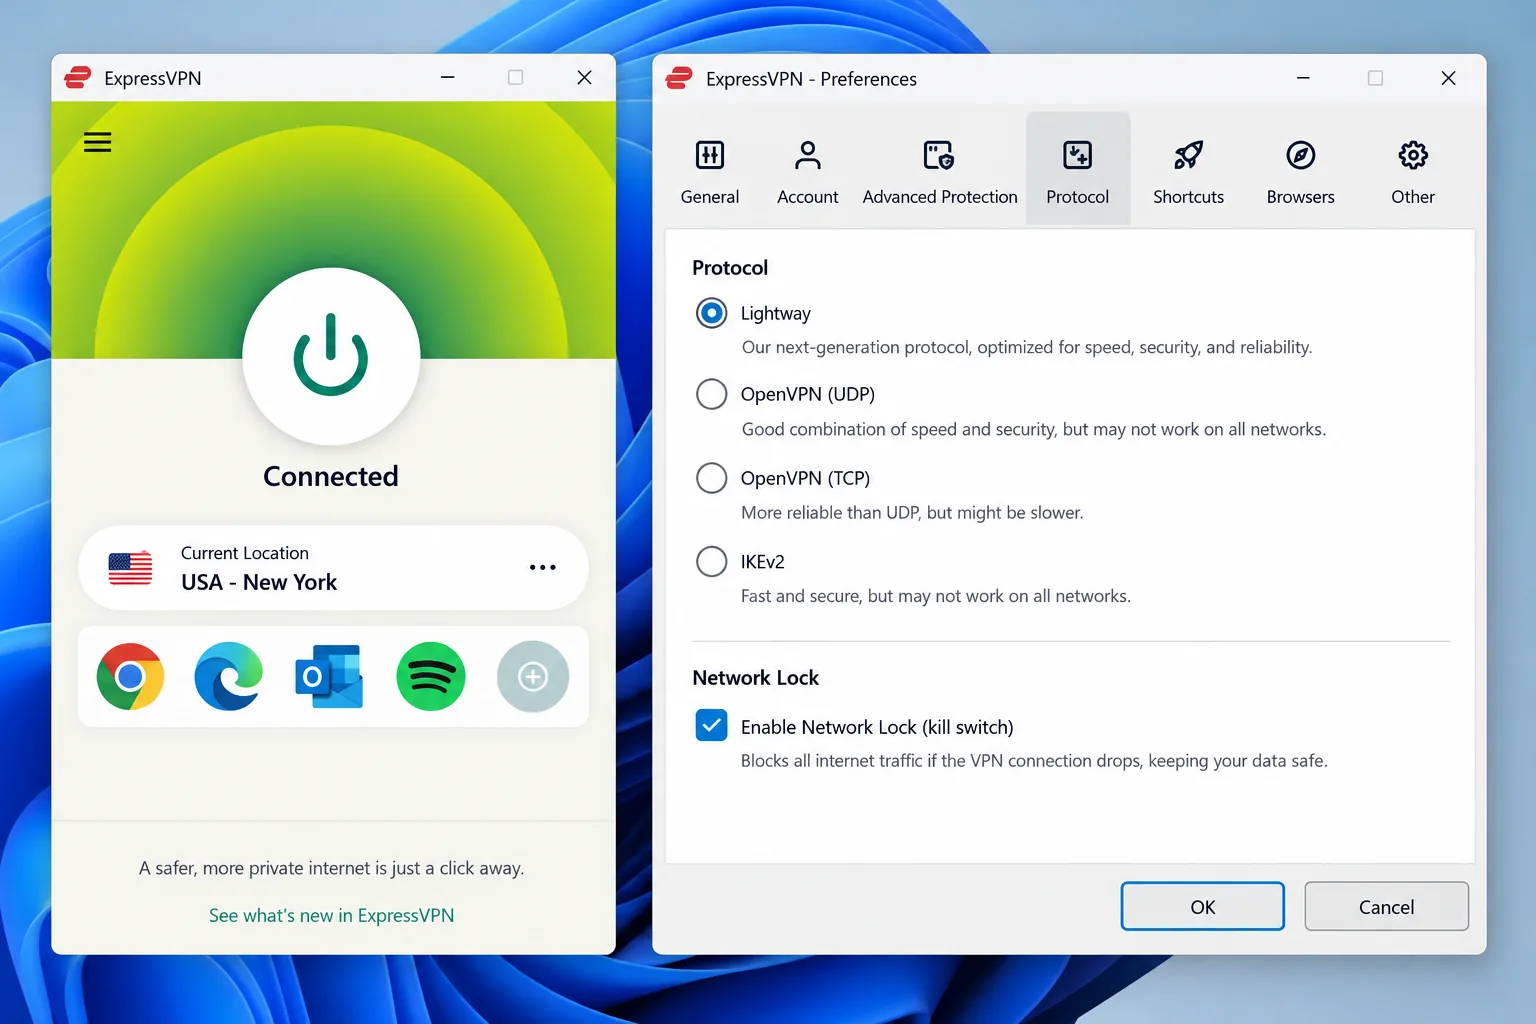Minimize the Preferences window
The image size is (1536, 1024).
(x=1303, y=78)
